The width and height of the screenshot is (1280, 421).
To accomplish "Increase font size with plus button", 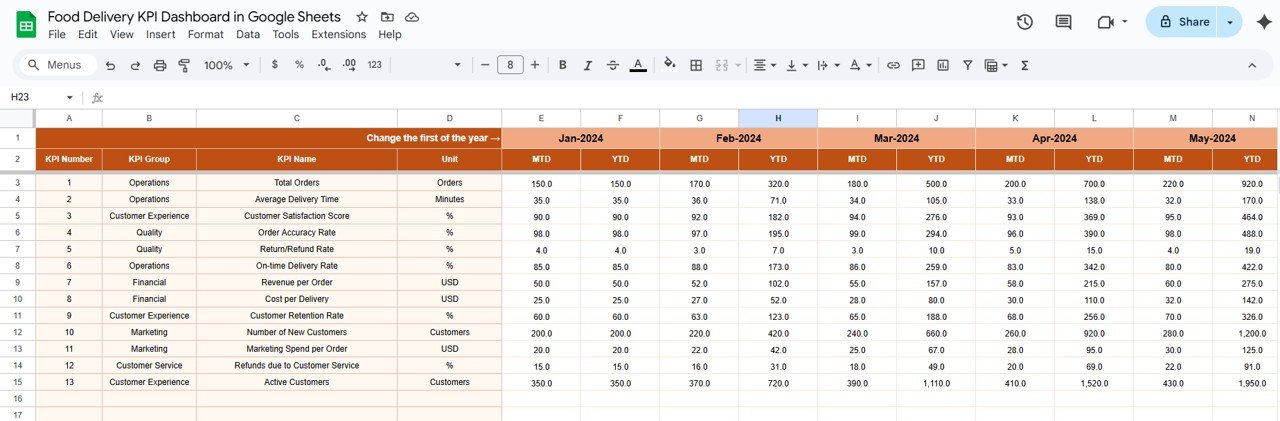I will (x=535, y=65).
